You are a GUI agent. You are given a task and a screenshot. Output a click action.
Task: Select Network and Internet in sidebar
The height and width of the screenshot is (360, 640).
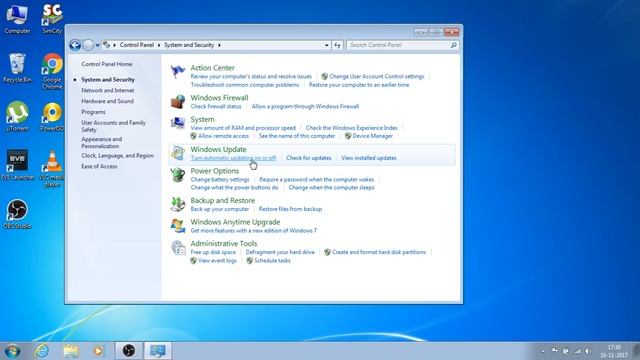107,90
